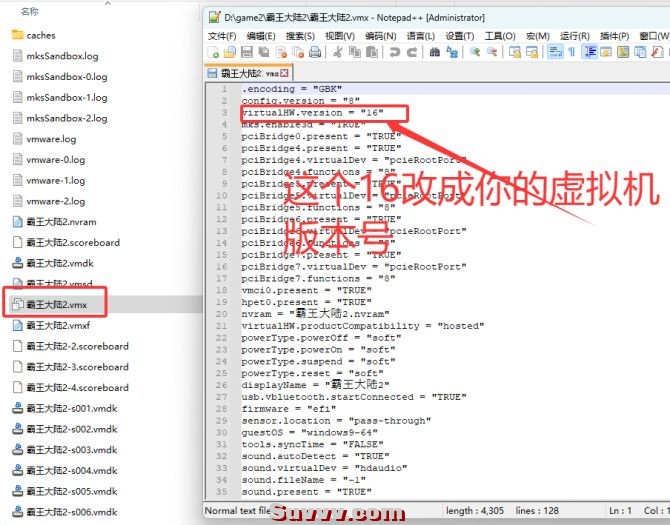Open the 宏(M) menu

pyautogui.click(x=538, y=36)
